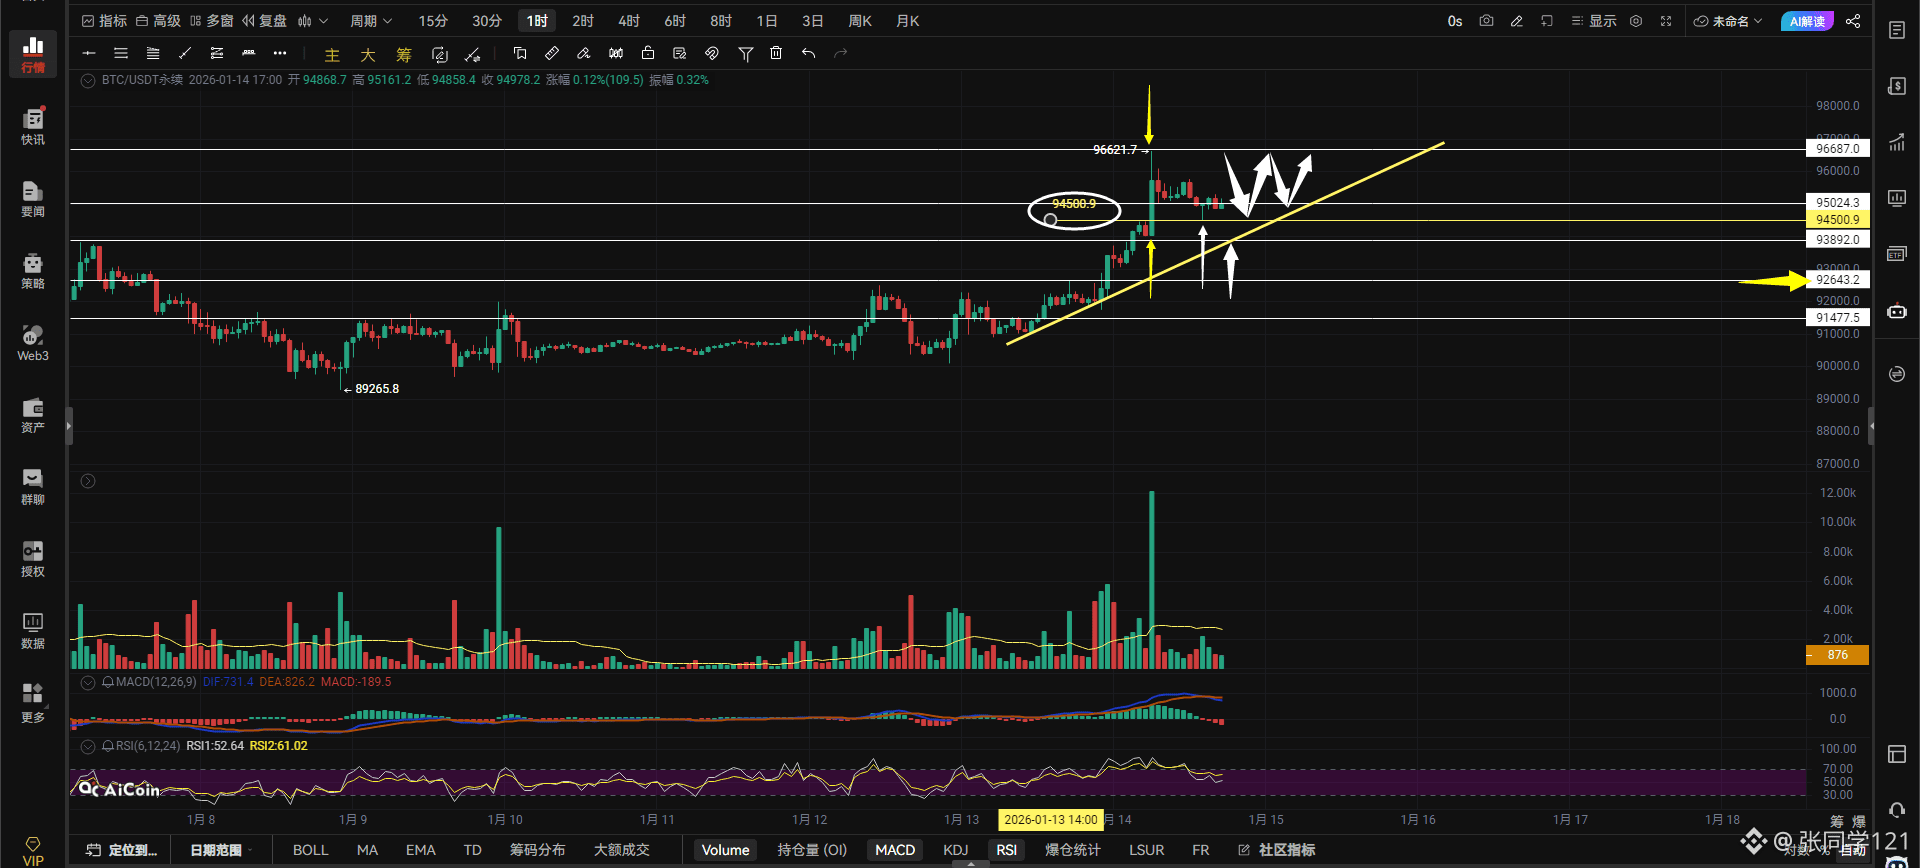The image size is (1920, 868).
Task: Toggle the MACD indicator
Action: [x=895, y=850]
